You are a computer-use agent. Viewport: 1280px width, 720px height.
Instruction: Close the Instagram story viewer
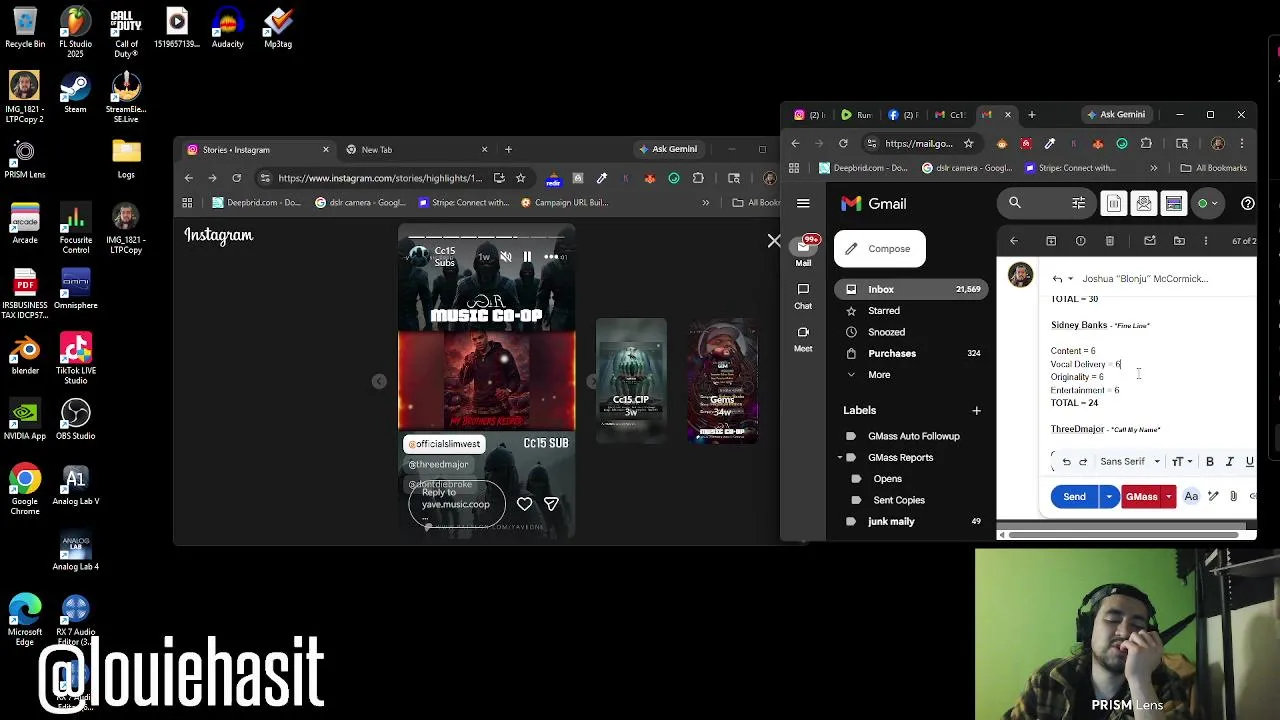click(x=774, y=241)
